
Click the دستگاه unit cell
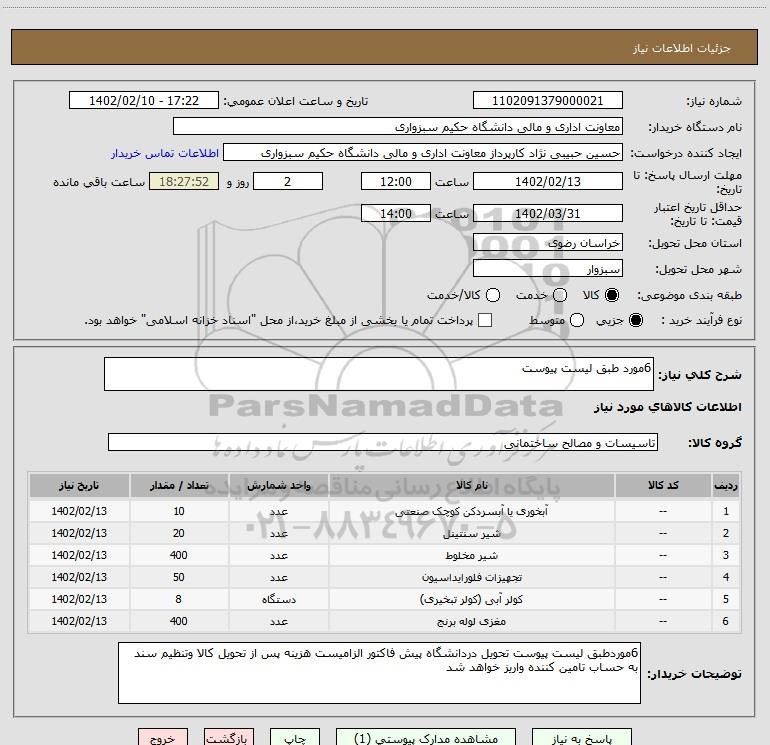(278, 600)
